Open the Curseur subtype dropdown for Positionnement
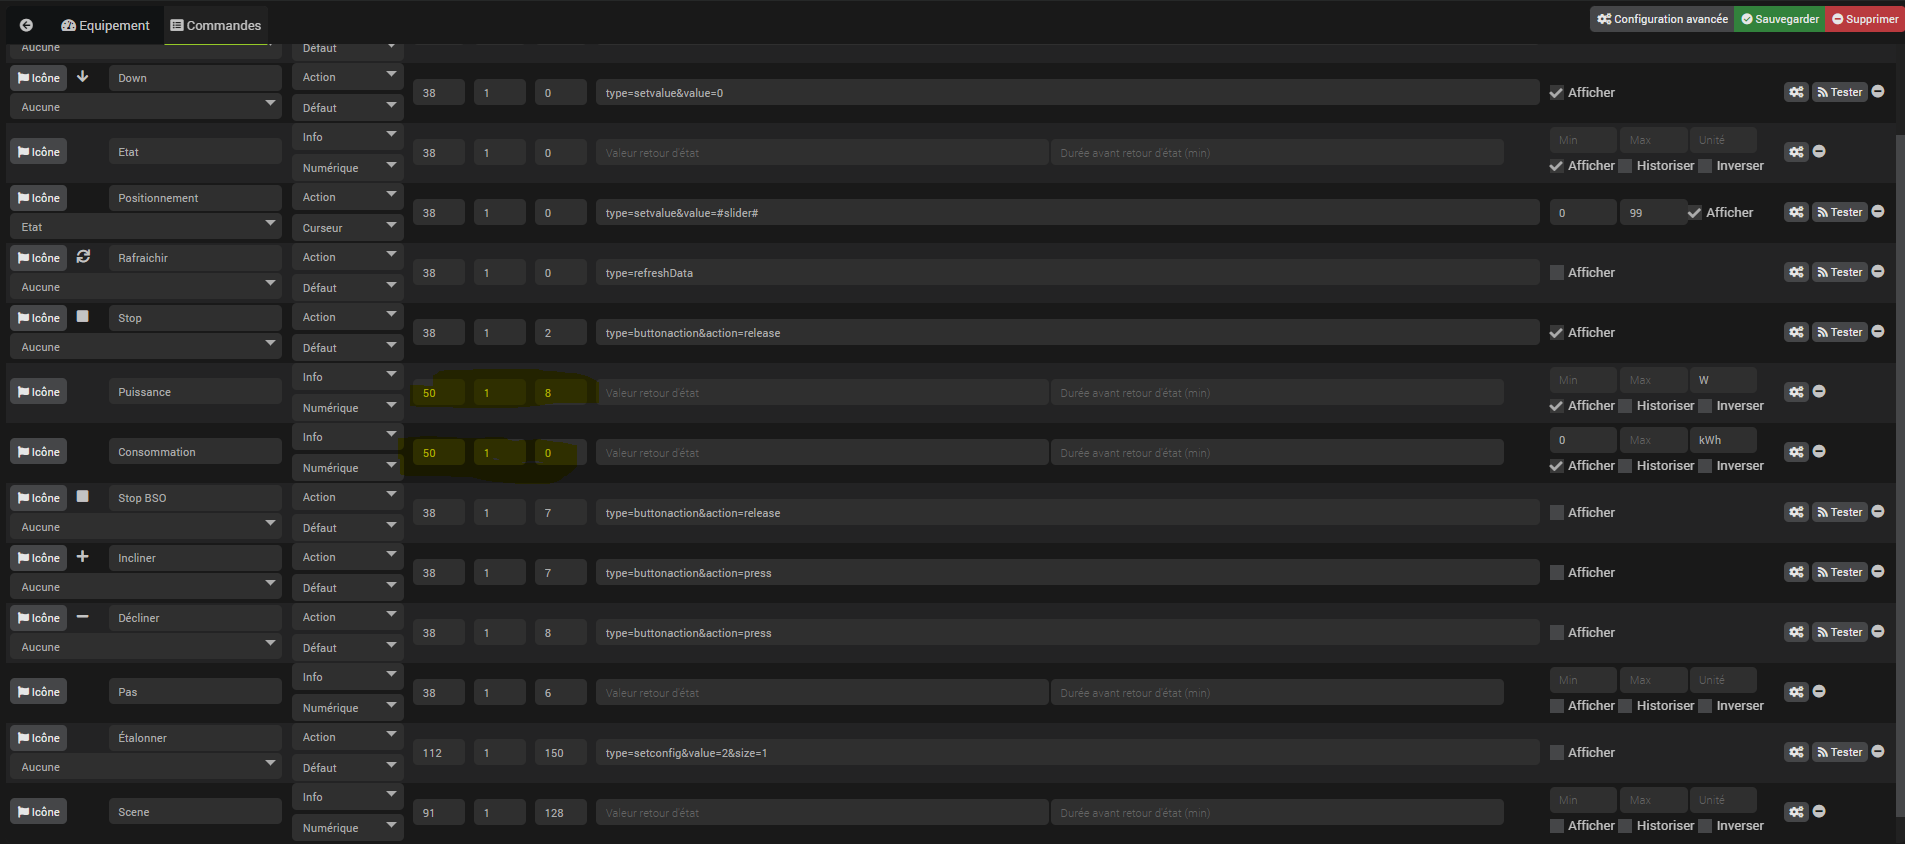 (x=348, y=228)
